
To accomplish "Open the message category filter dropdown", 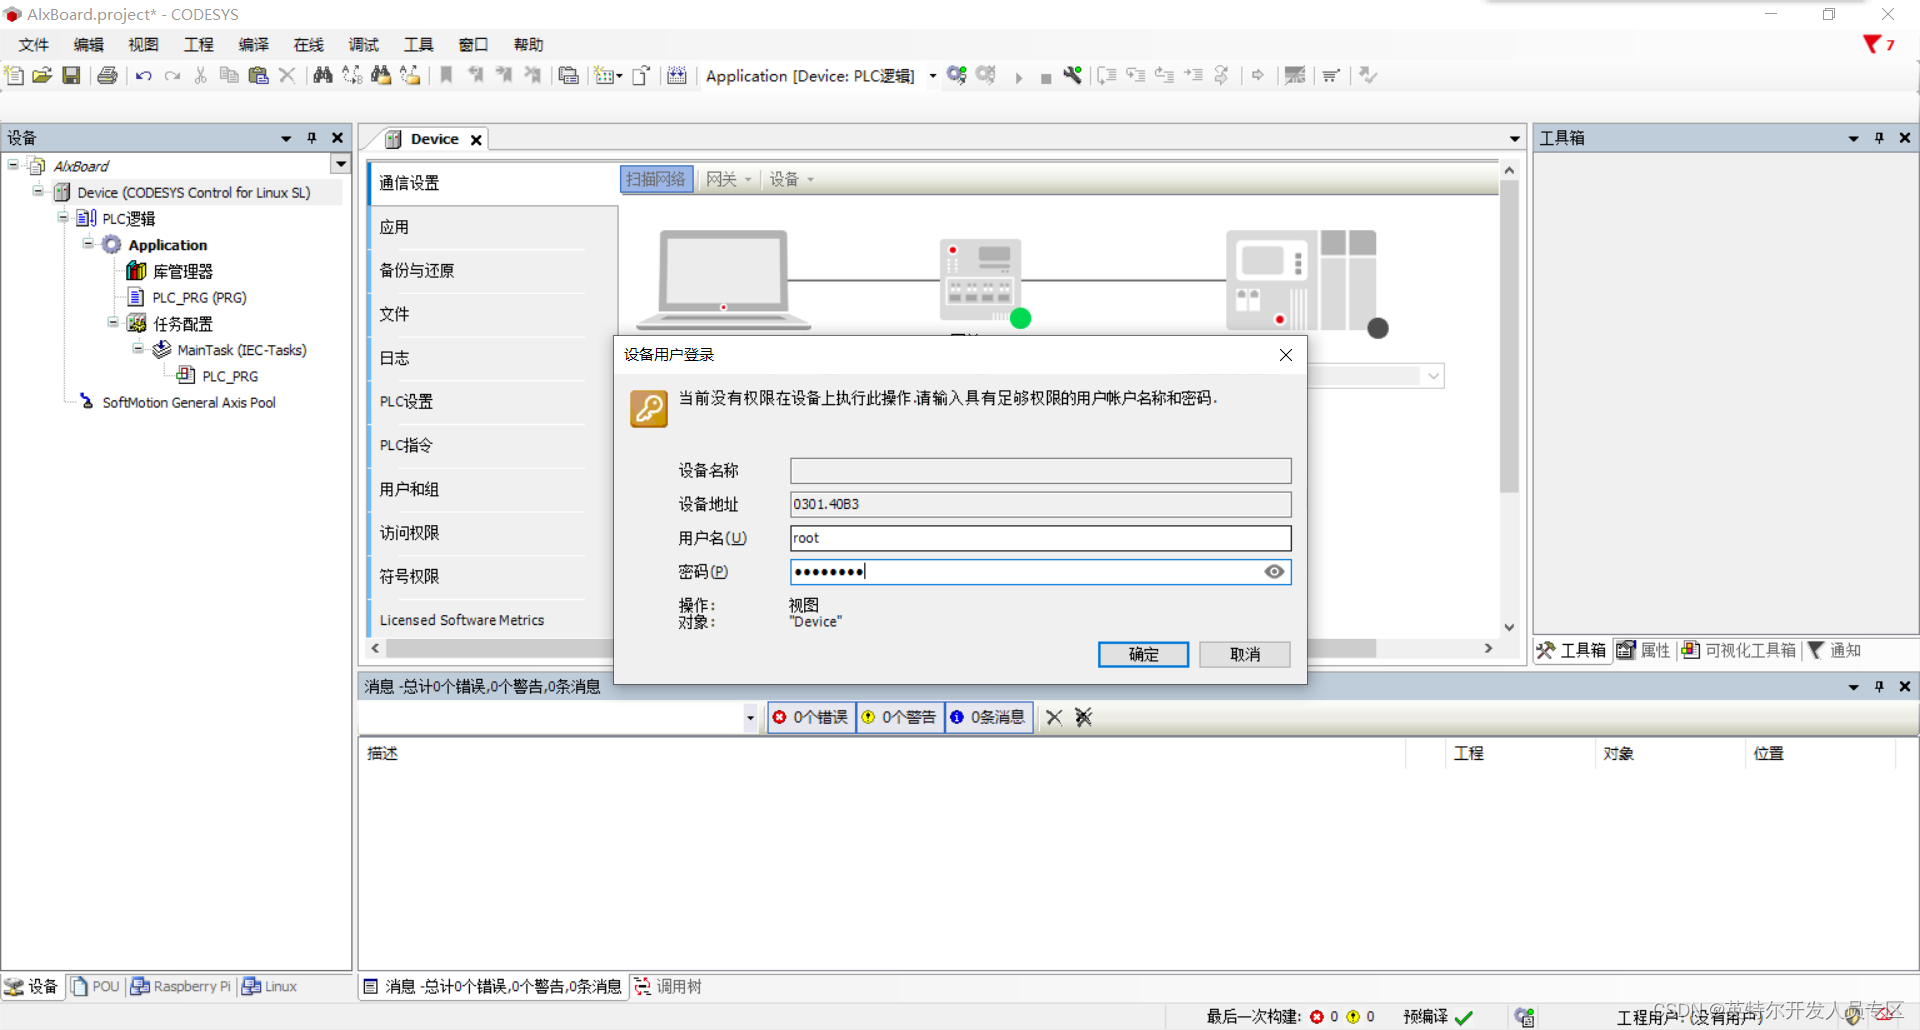I will pyautogui.click(x=750, y=718).
